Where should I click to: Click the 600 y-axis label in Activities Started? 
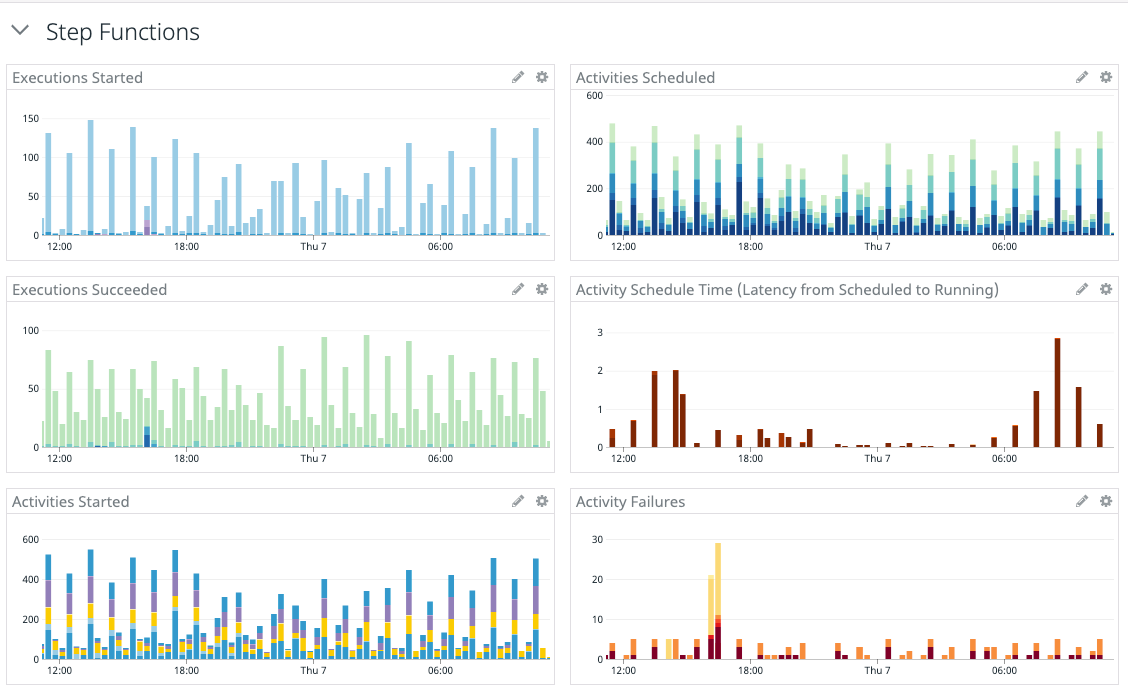click(x=31, y=539)
